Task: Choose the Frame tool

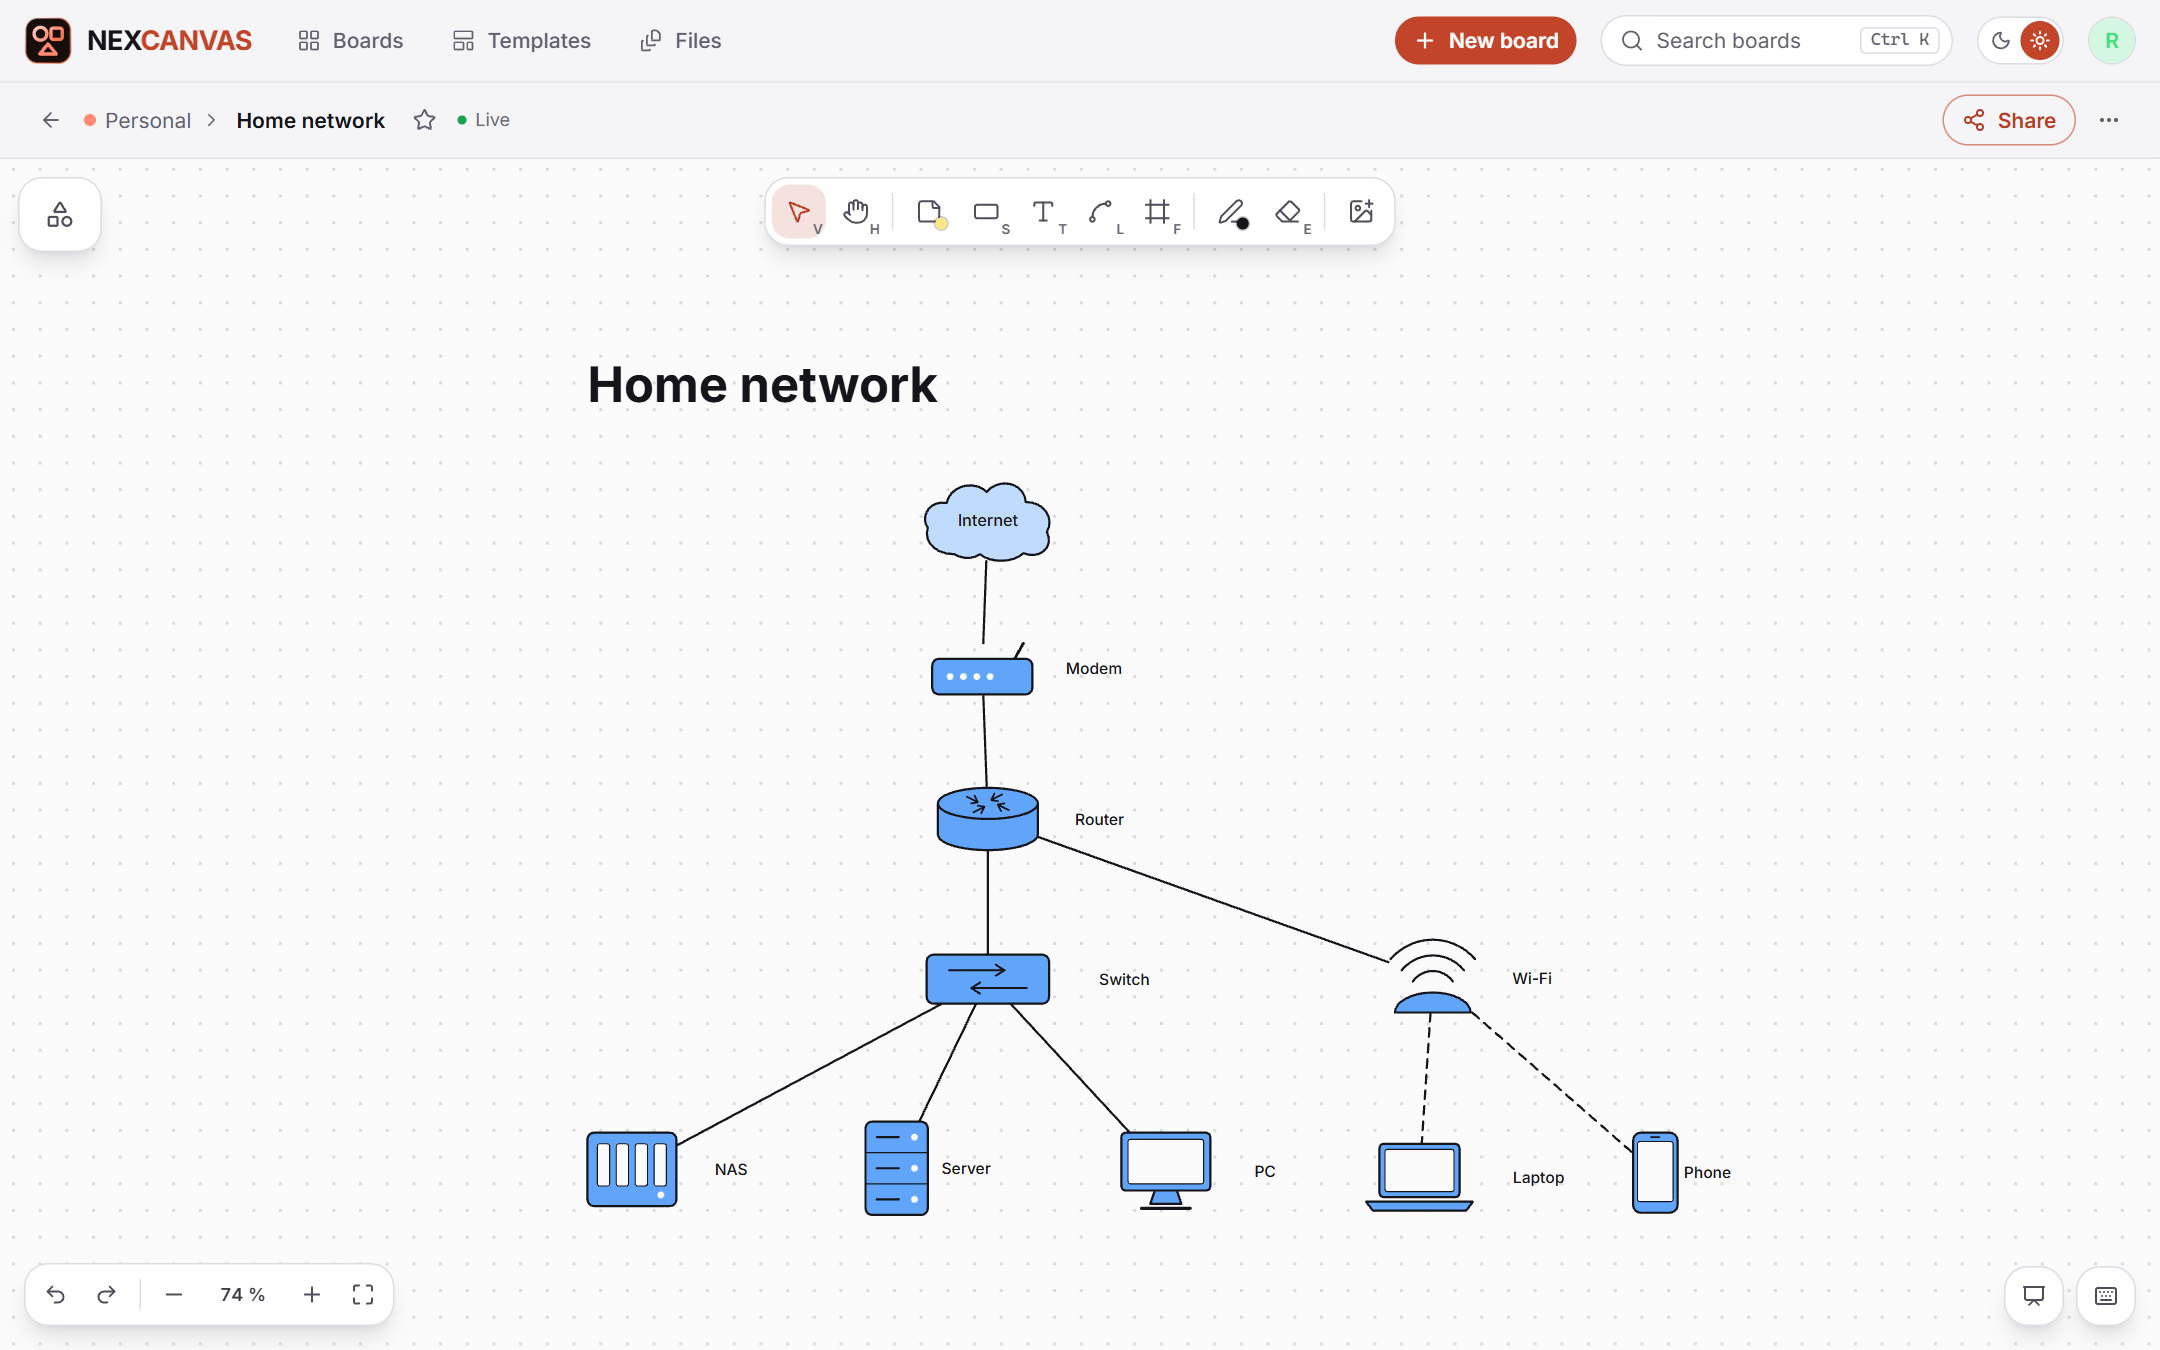Action: [1159, 212]
